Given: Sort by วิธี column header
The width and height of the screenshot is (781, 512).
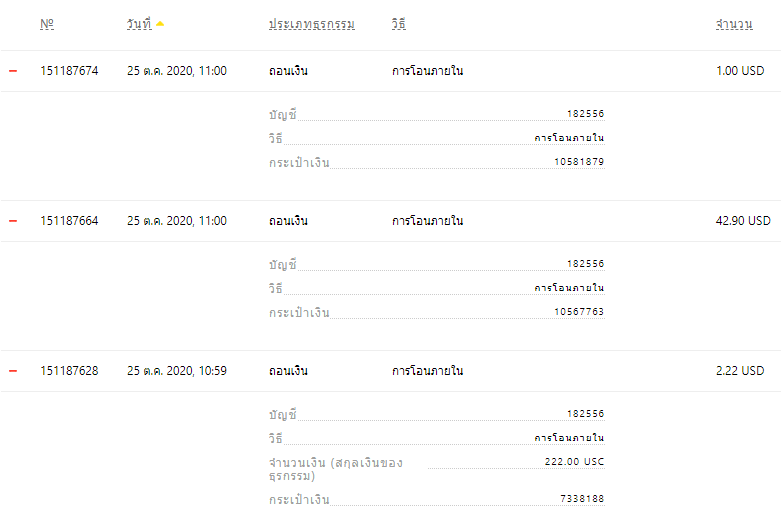Looking at the screenshot, I should tap(398, 24).
